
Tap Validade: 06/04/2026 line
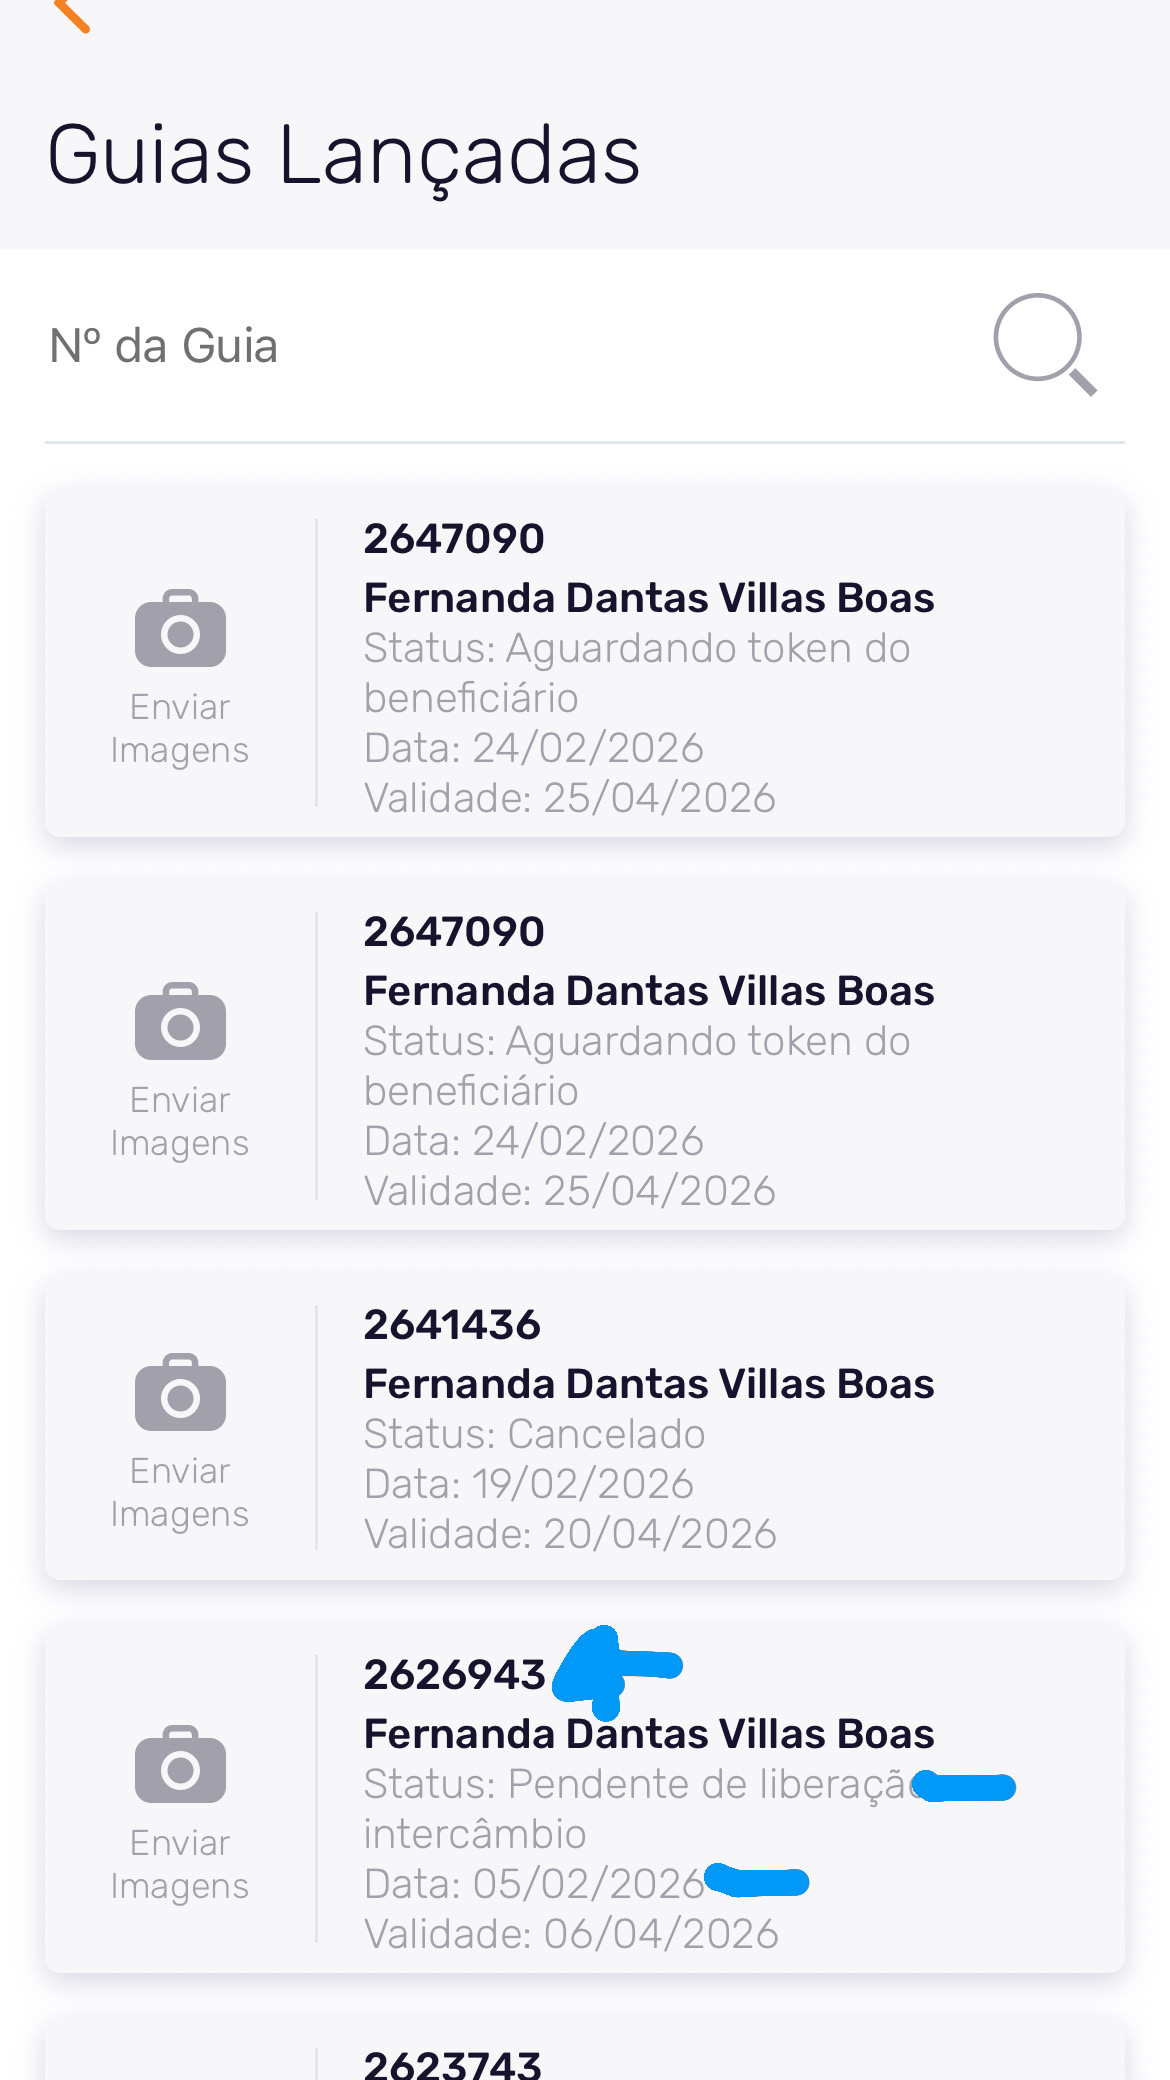(x=570, y=1934)
